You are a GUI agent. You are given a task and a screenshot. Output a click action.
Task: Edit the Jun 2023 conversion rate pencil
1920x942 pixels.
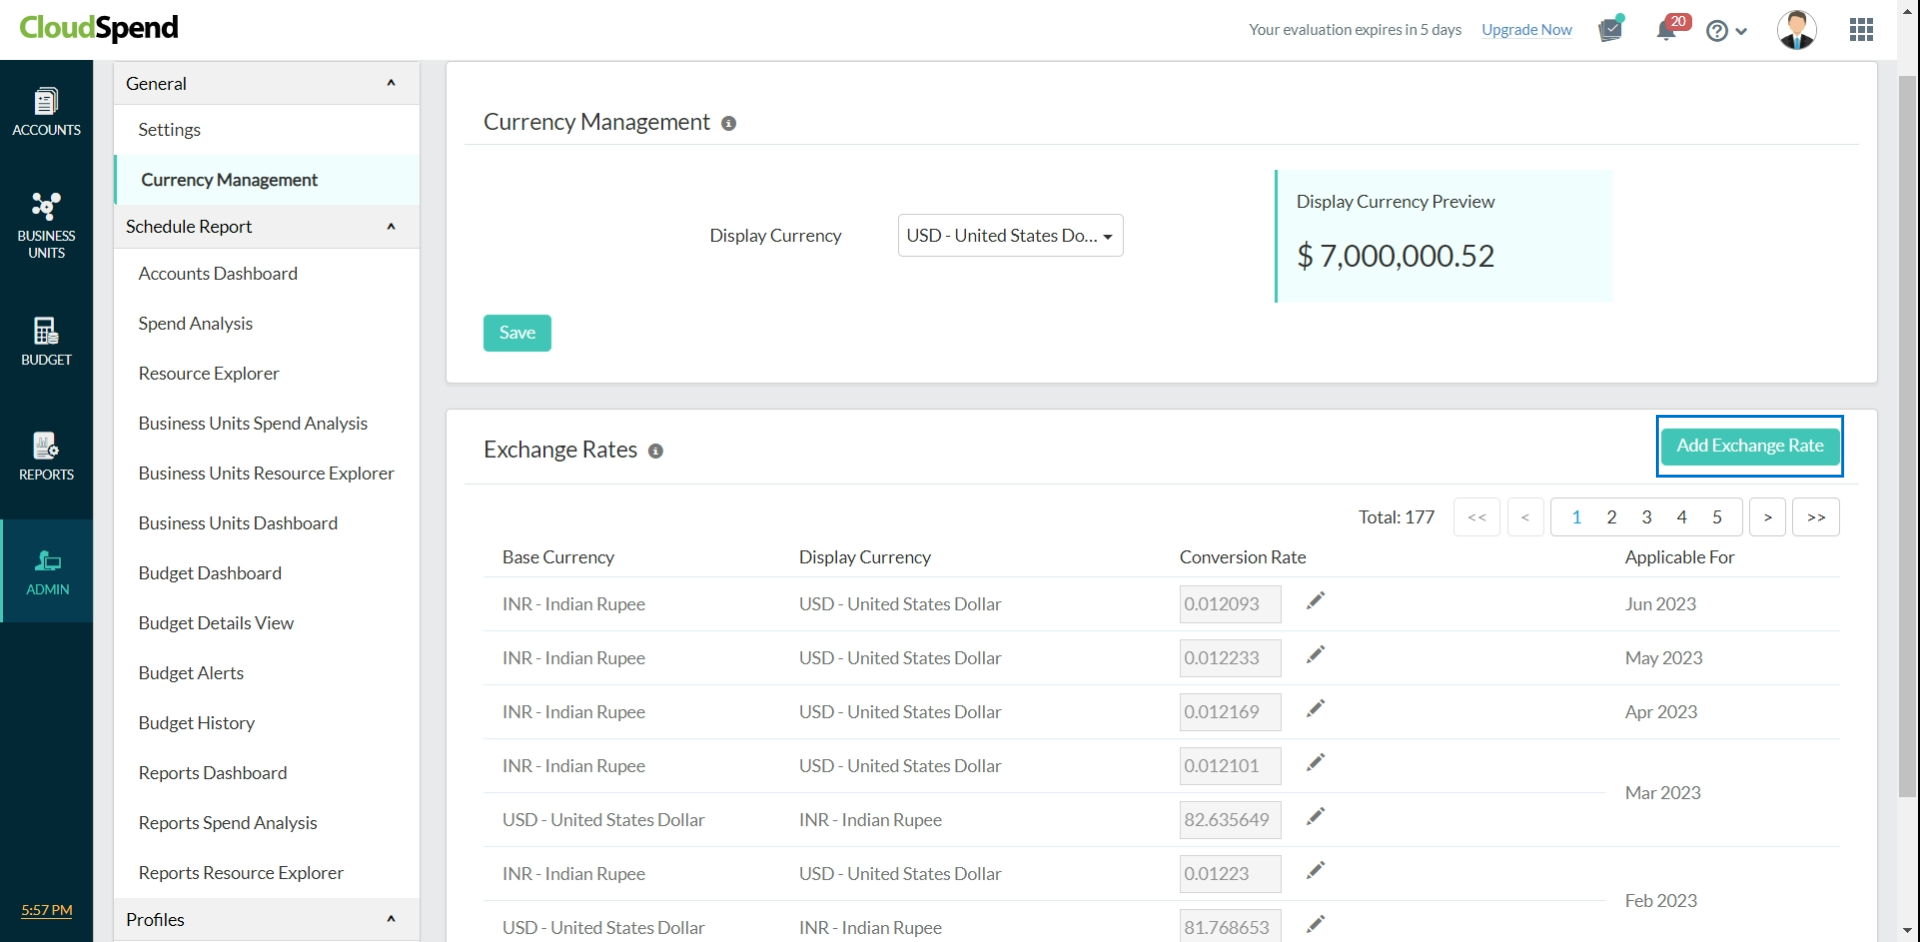(x=1315, y=601)
